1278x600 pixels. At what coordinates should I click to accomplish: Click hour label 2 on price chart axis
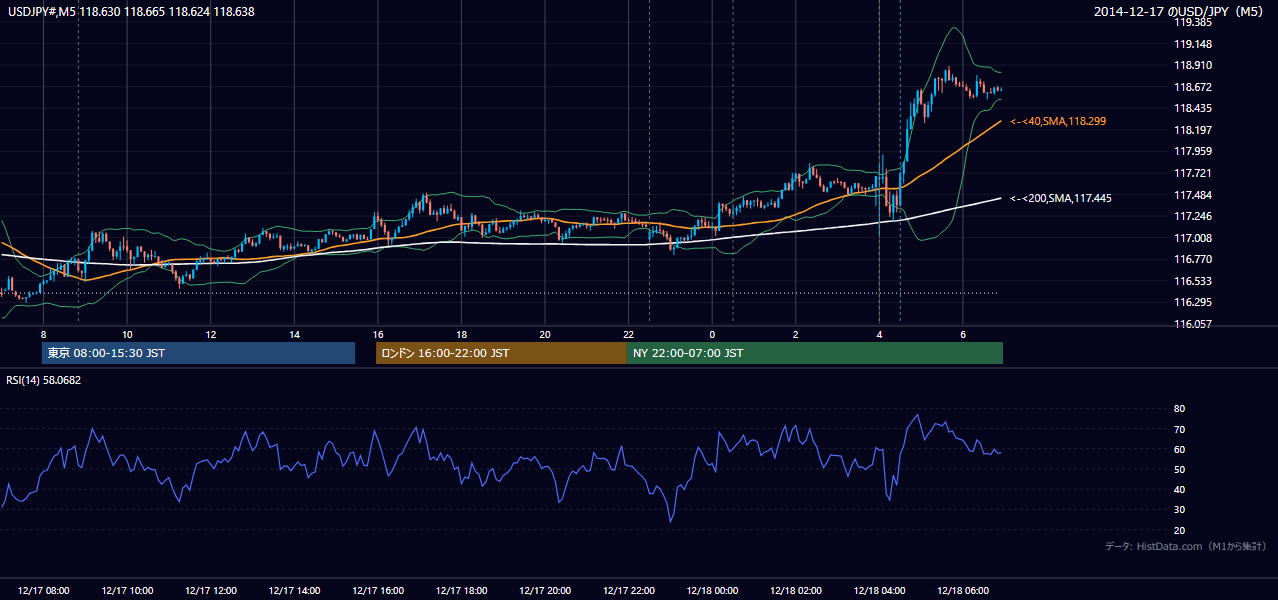(796, 334)
